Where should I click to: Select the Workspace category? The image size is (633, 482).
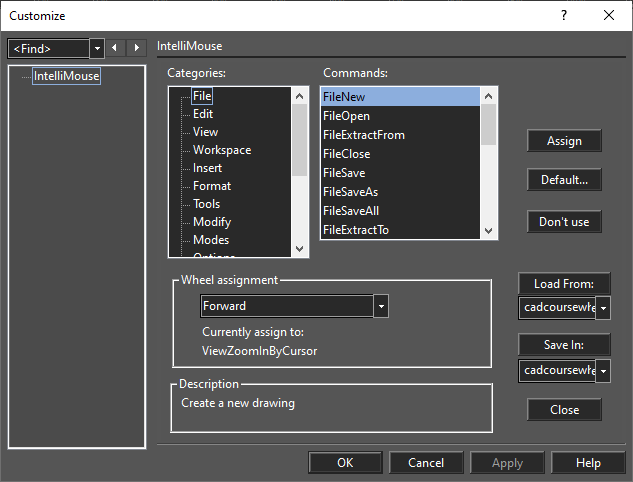[x=222, y=150]
